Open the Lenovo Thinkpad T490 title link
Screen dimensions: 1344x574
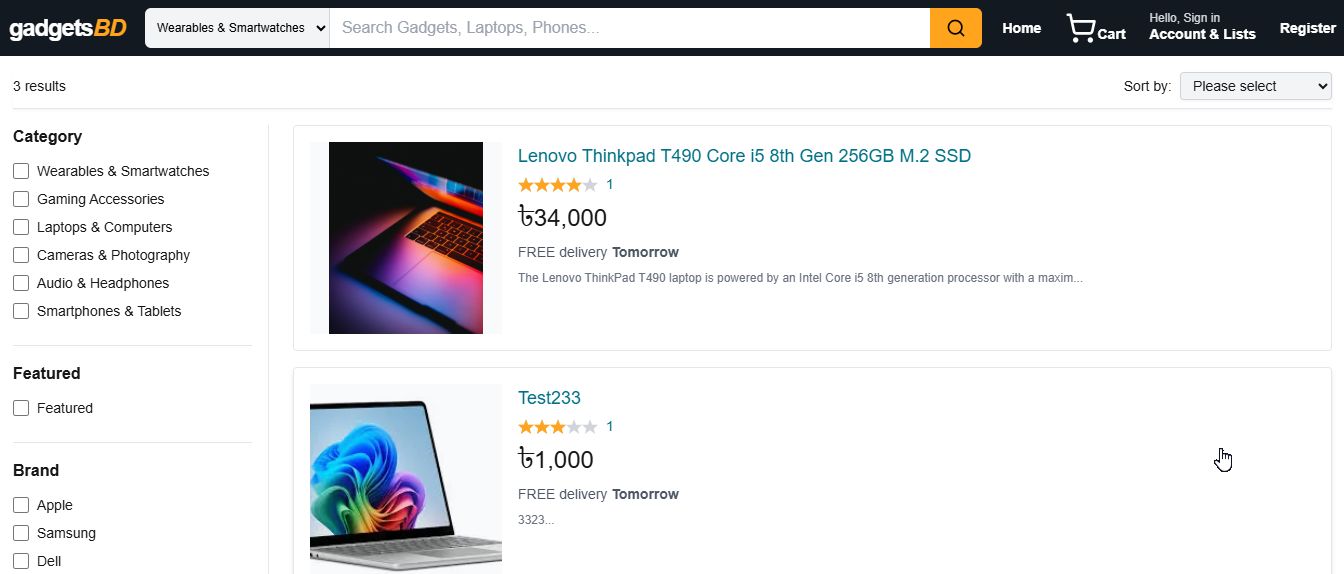744,156
